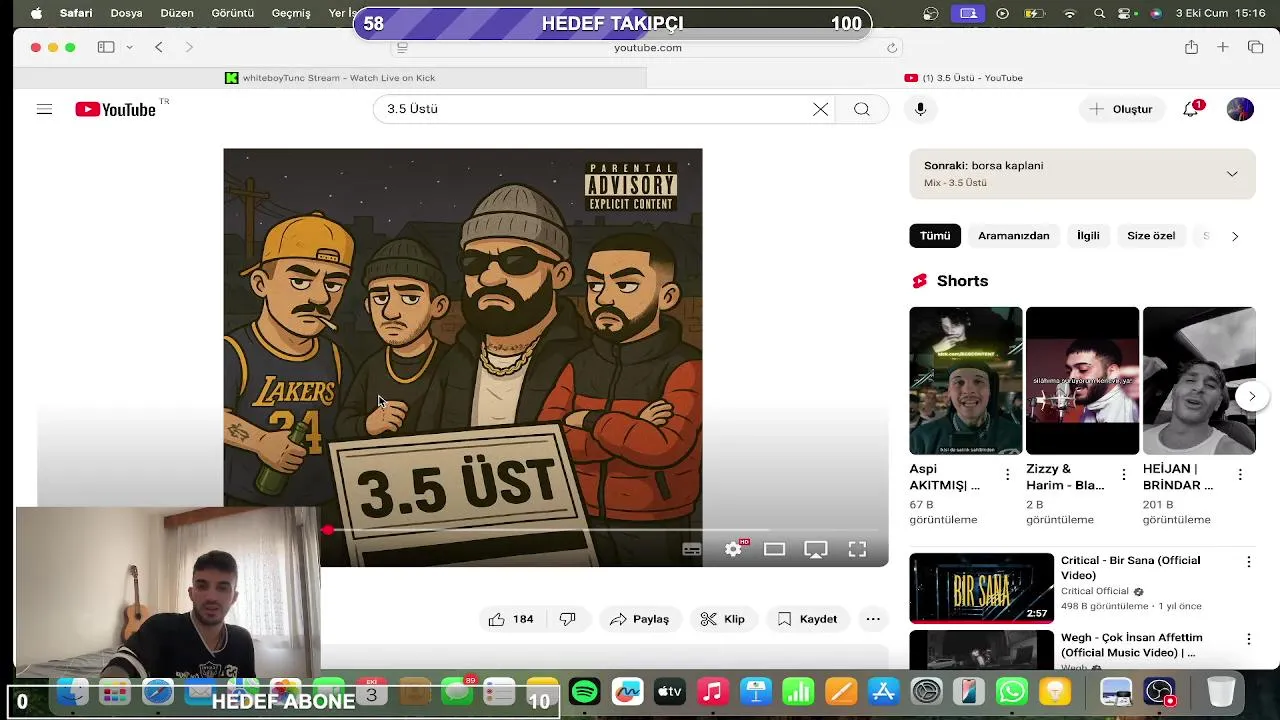This screenshot has height=720, width=1280.
Task: Select the Aramanızdan filter chip
Action: pos(1014,236)
